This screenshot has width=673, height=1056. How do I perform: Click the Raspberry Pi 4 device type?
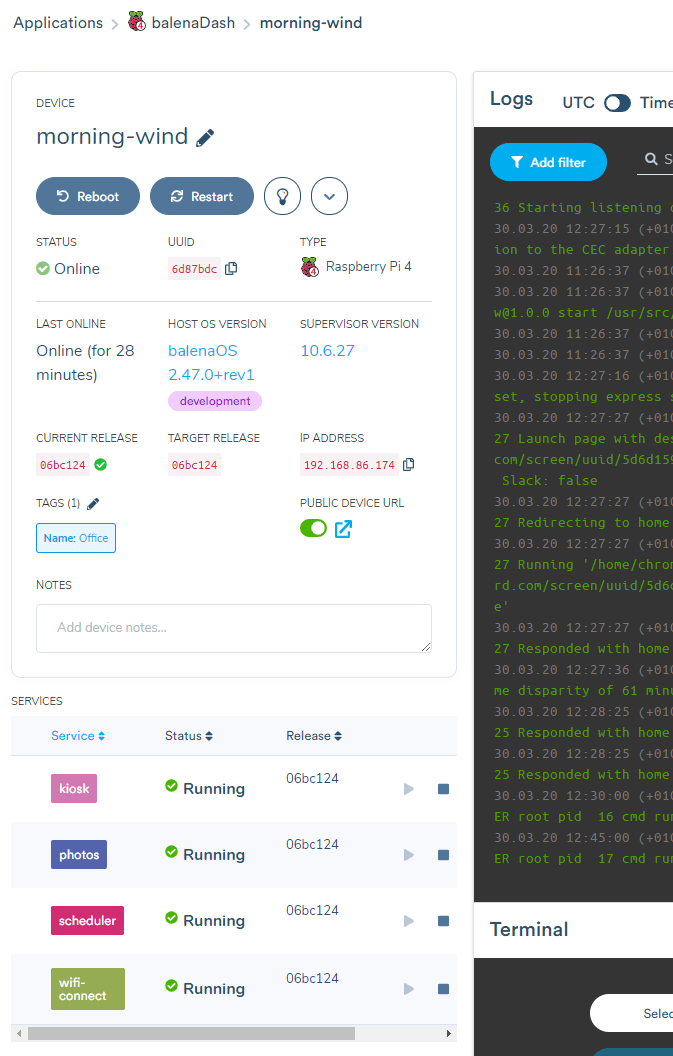tap(356, 267)
